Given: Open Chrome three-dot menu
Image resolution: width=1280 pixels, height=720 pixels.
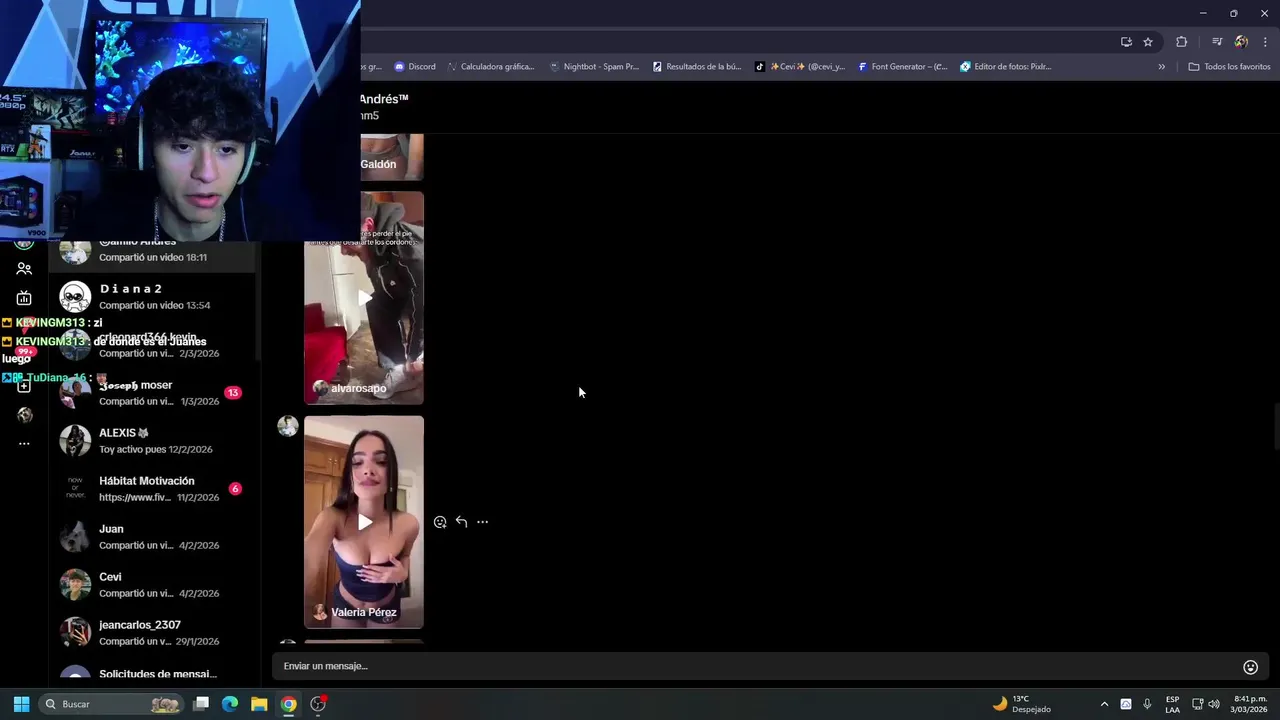Looking at the screenshot, I should (x=1265, y=42).
